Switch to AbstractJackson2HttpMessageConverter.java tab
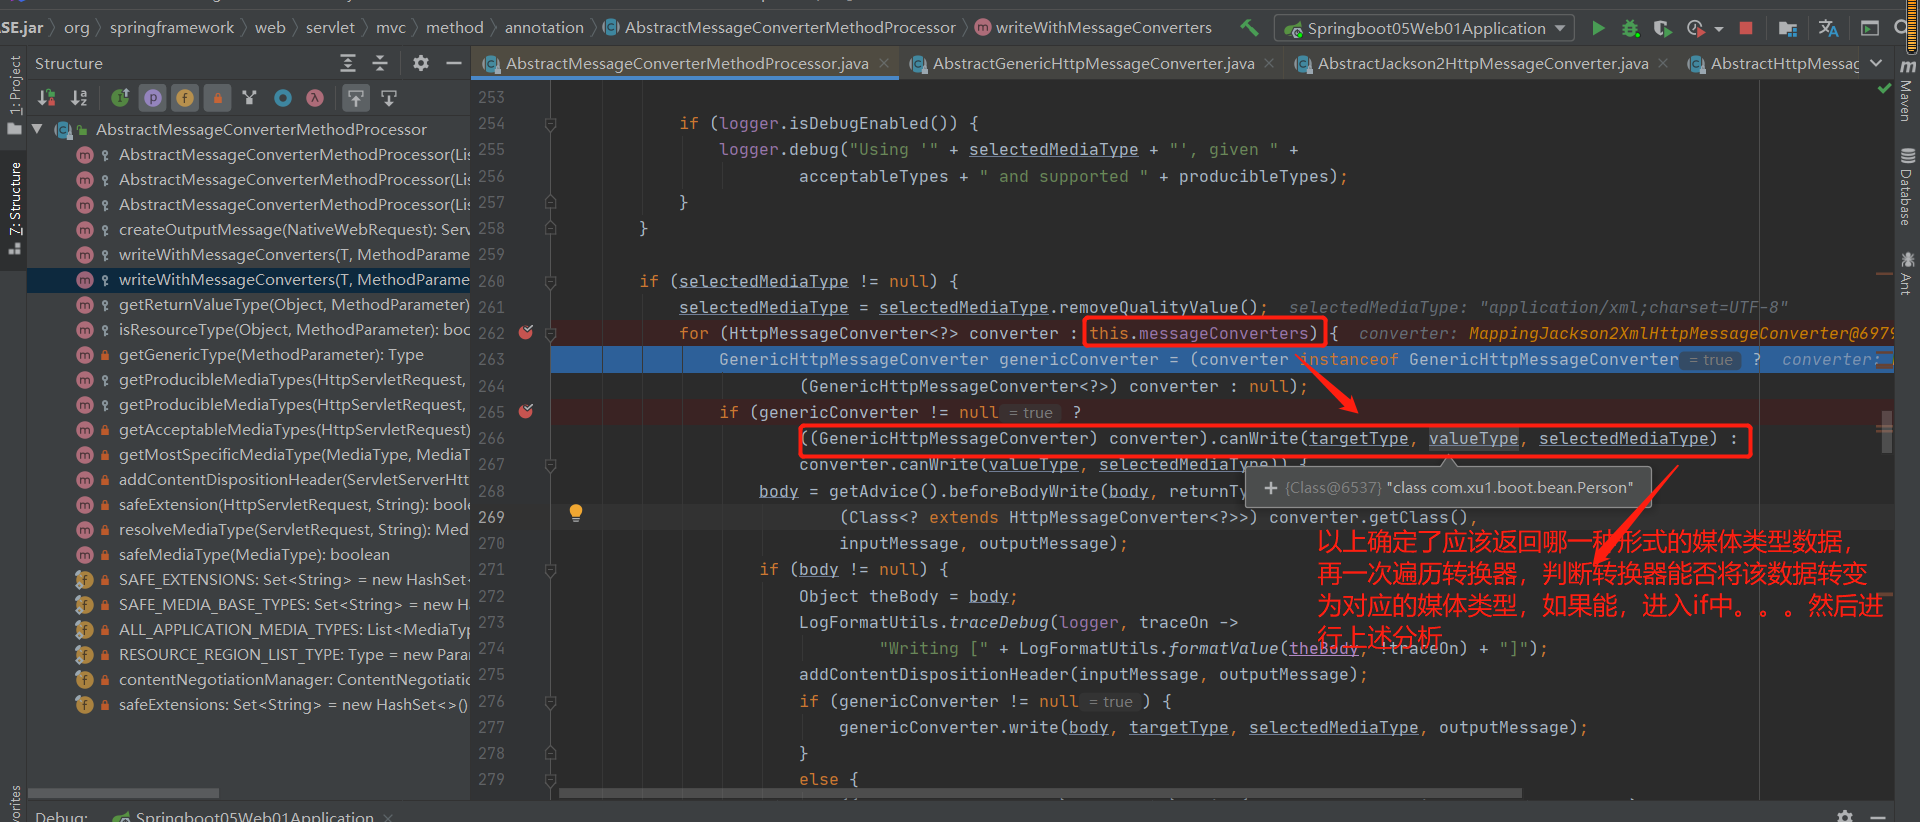Screen dimensions: 1920x822 1482,63
